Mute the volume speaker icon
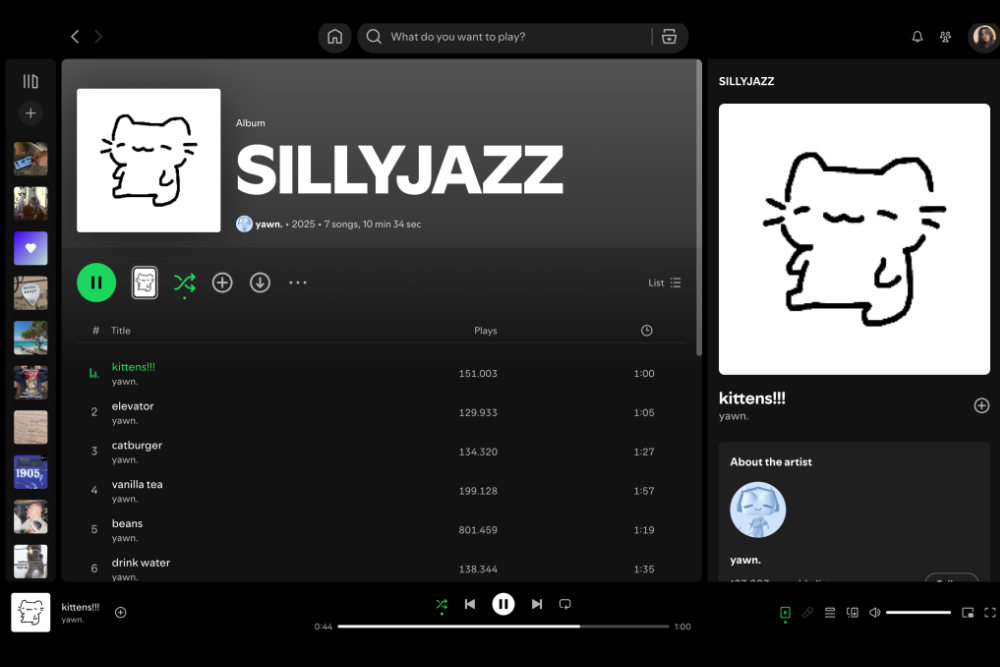Screen dimensions: 1000x667 click(874, 612)
